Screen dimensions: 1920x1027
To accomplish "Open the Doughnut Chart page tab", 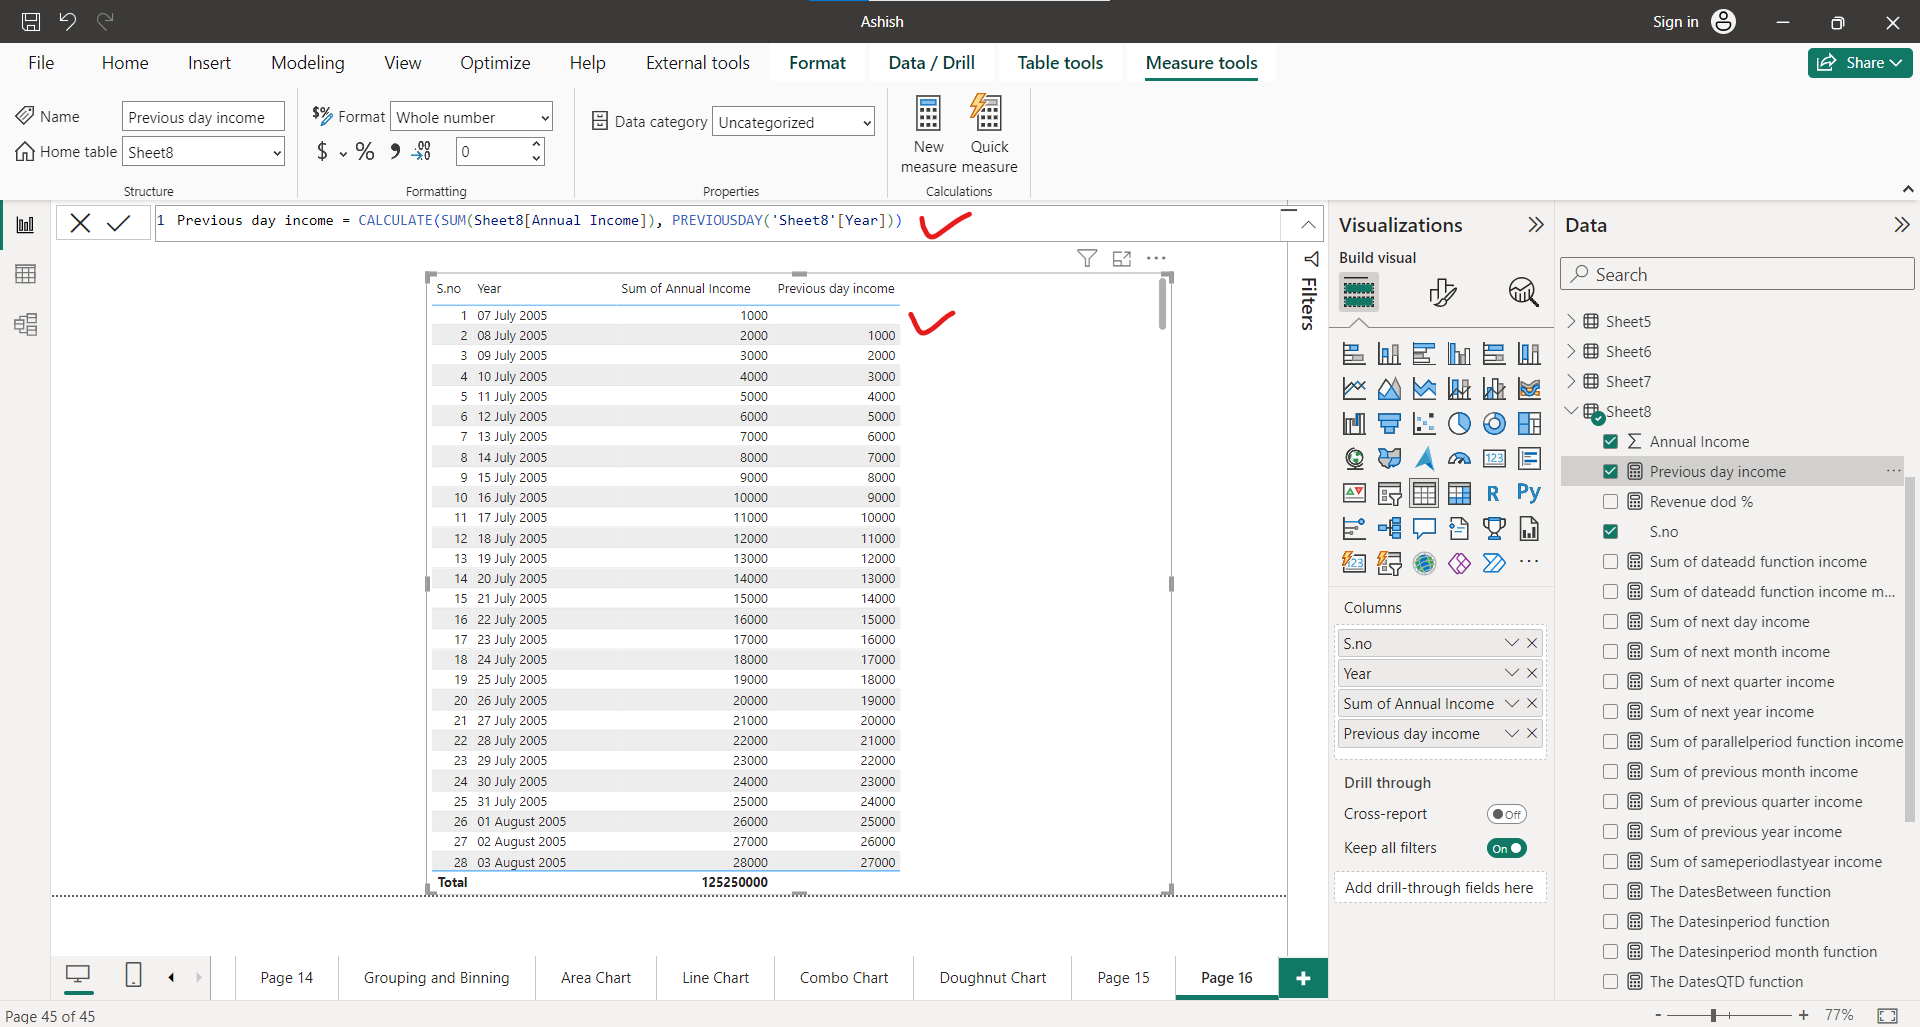I will 991,977.
